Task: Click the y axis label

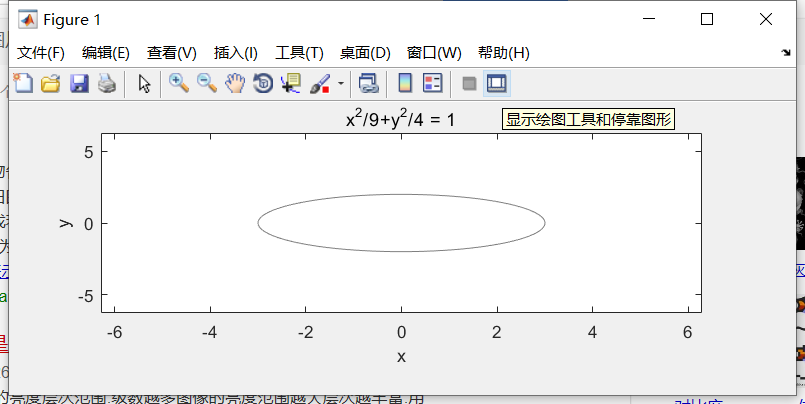Action: click(66, 222)
